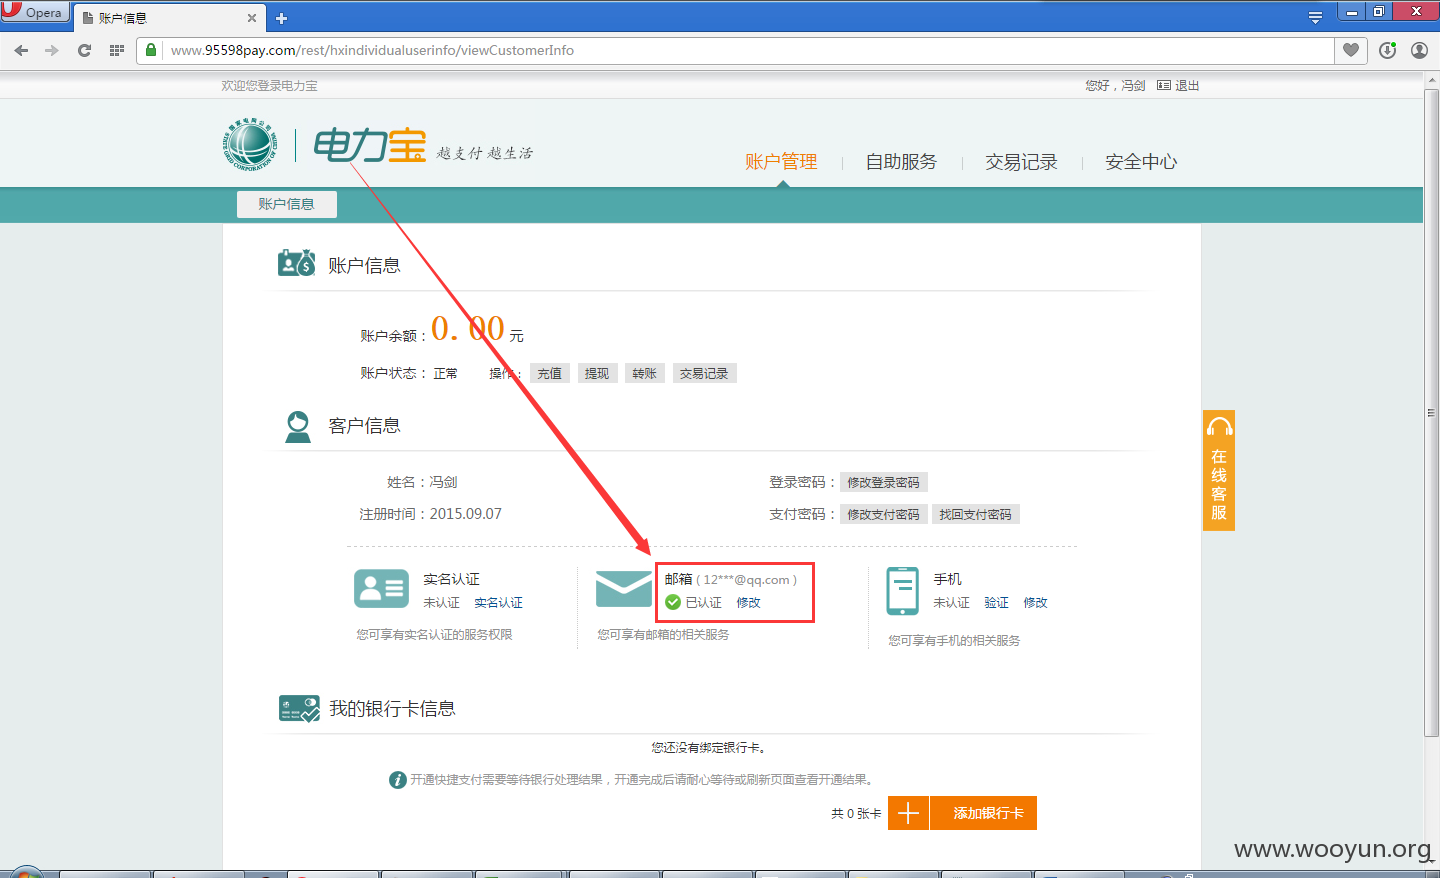Click the scrollbar up arrow
This screenshot has height=878, width=1440.
pyautogui.click(x=1431, y=79)
